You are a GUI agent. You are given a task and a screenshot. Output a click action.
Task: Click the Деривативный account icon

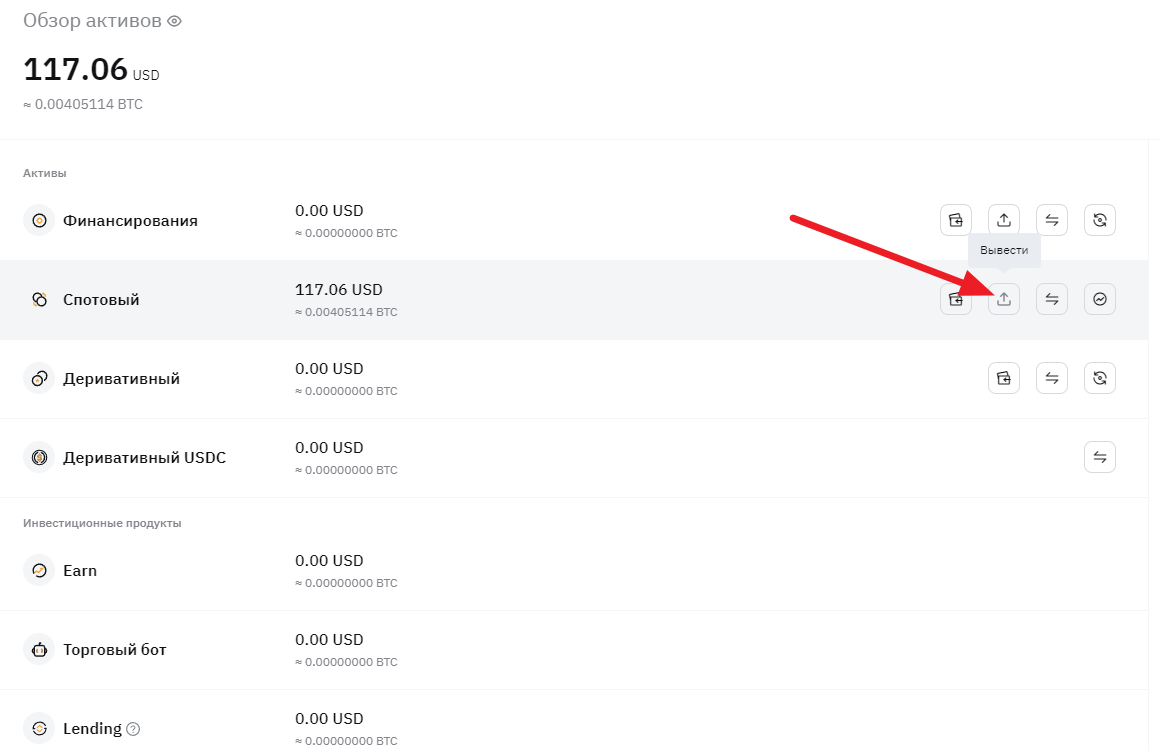click(x=39, y=379)
